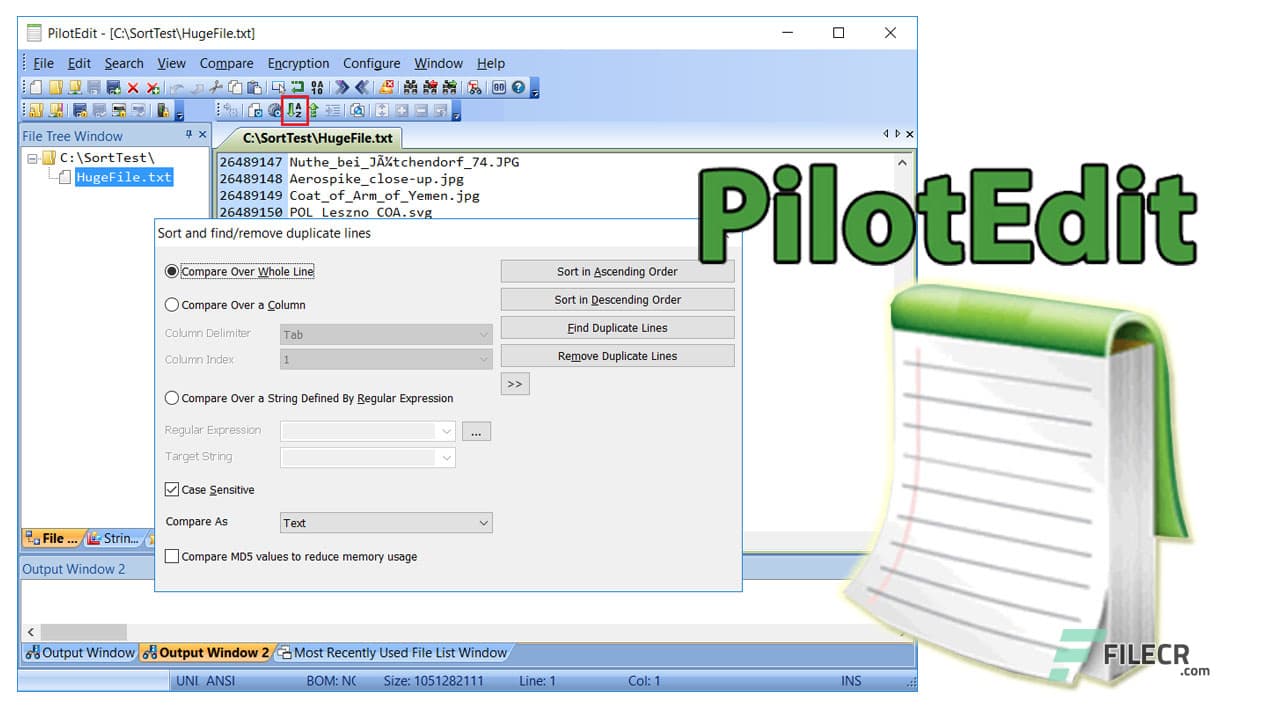Click the Remove Duplicate Lines button
1280x720 pixels.
[617, 355]
